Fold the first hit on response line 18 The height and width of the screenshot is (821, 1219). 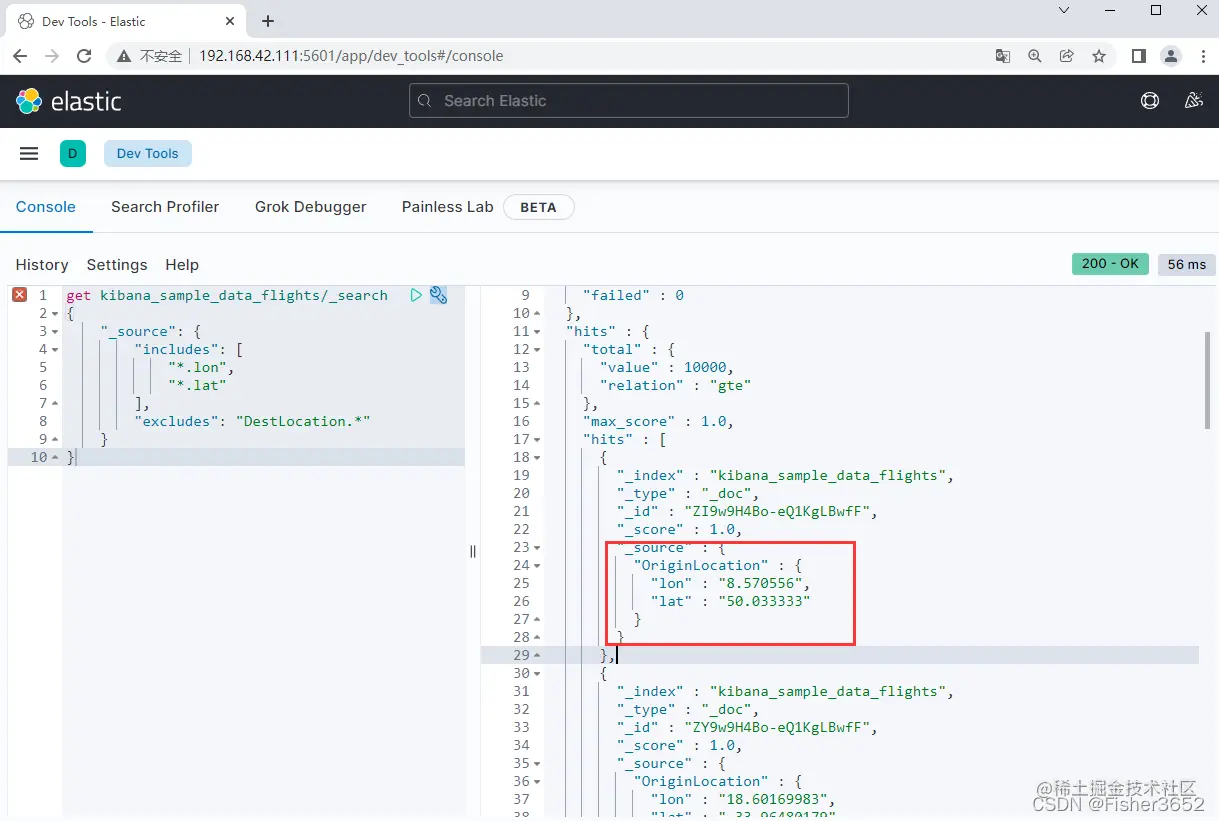(x=537, y=457)
